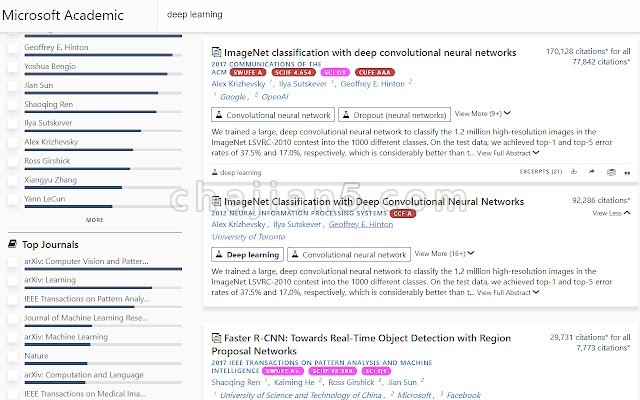Click the share arrow icon on the first paper card
The height and width of the screenshot is (400, 640).
click(592, 171)
